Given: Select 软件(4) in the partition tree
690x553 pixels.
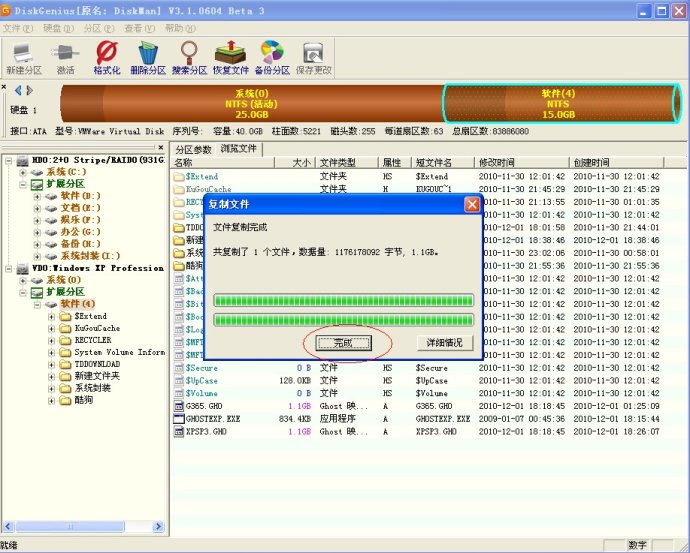Looking at the screenshot, I should coord(77,304).
